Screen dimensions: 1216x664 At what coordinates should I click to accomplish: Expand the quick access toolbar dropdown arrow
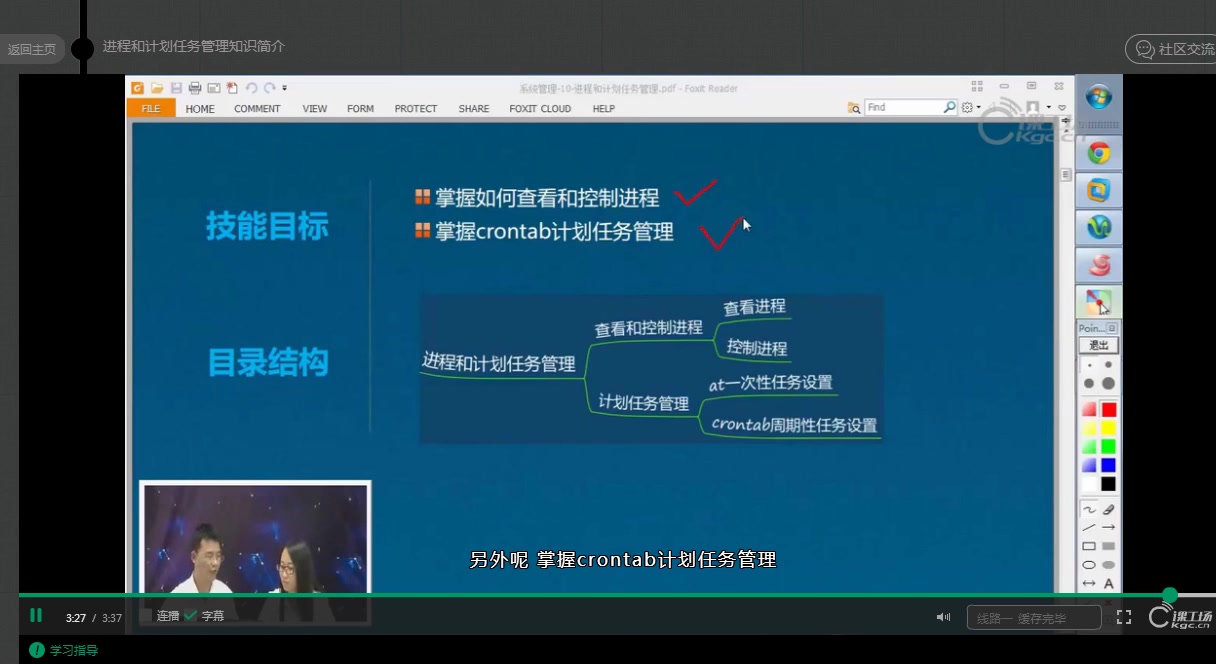click(x=284, y=88)
